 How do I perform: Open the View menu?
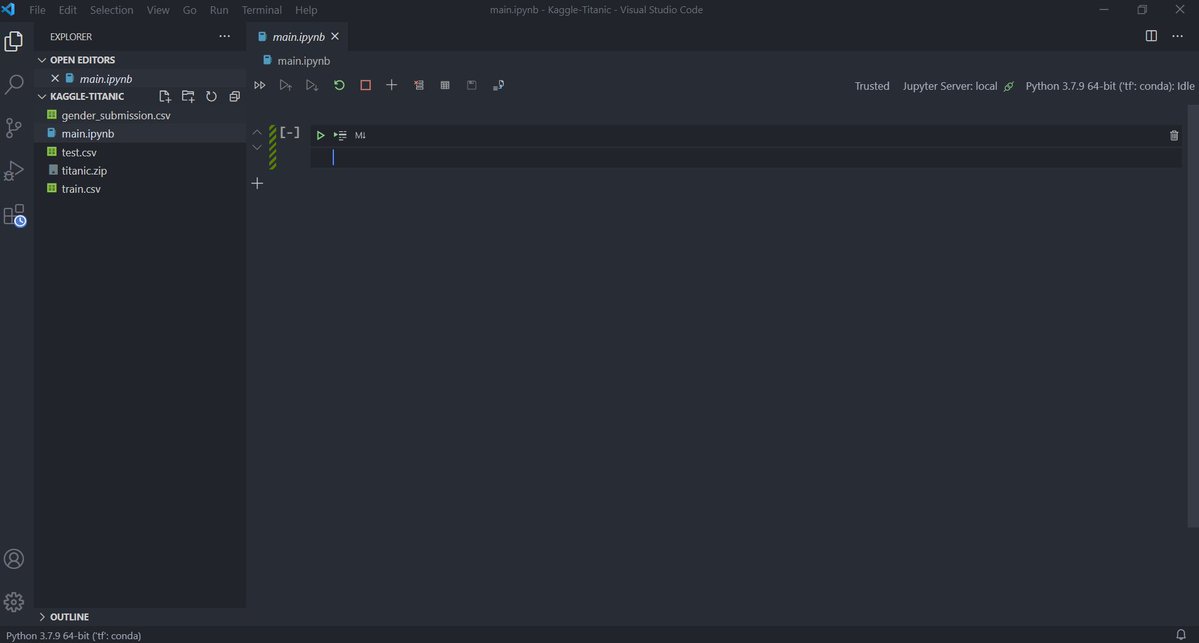(x=158, y=10)
